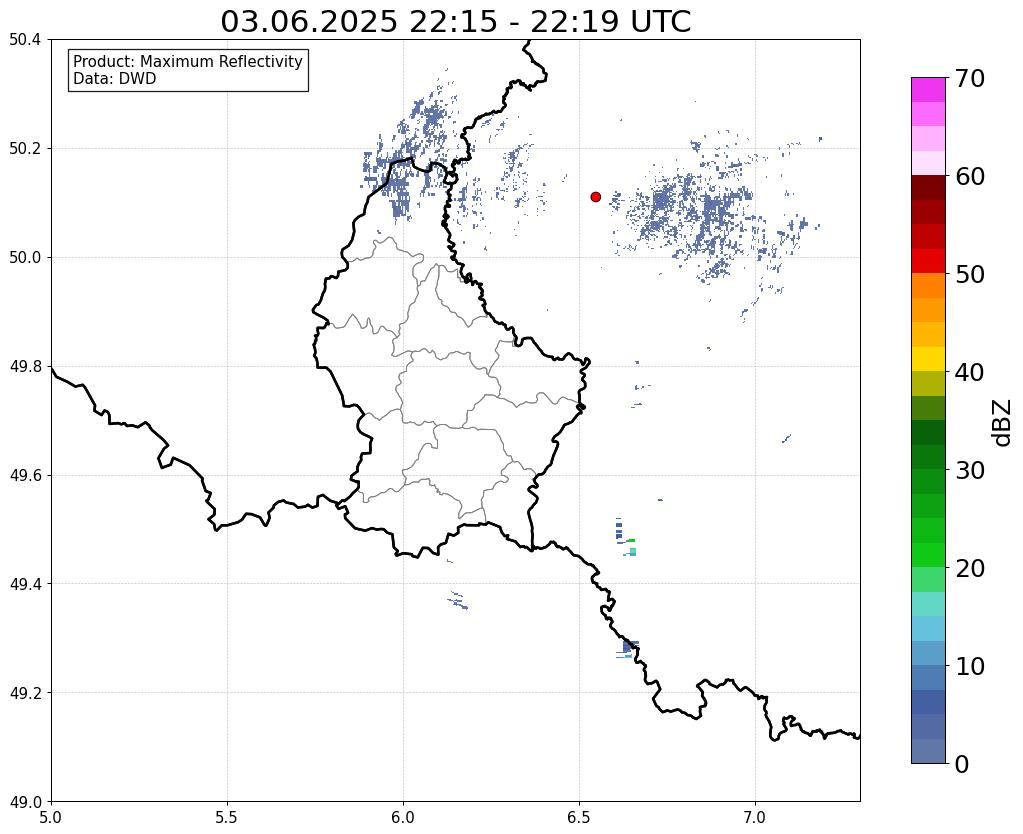Screen dimensions: 1023x834
Task: Click the 'Data: DWD' text
Action: point(115,79)
